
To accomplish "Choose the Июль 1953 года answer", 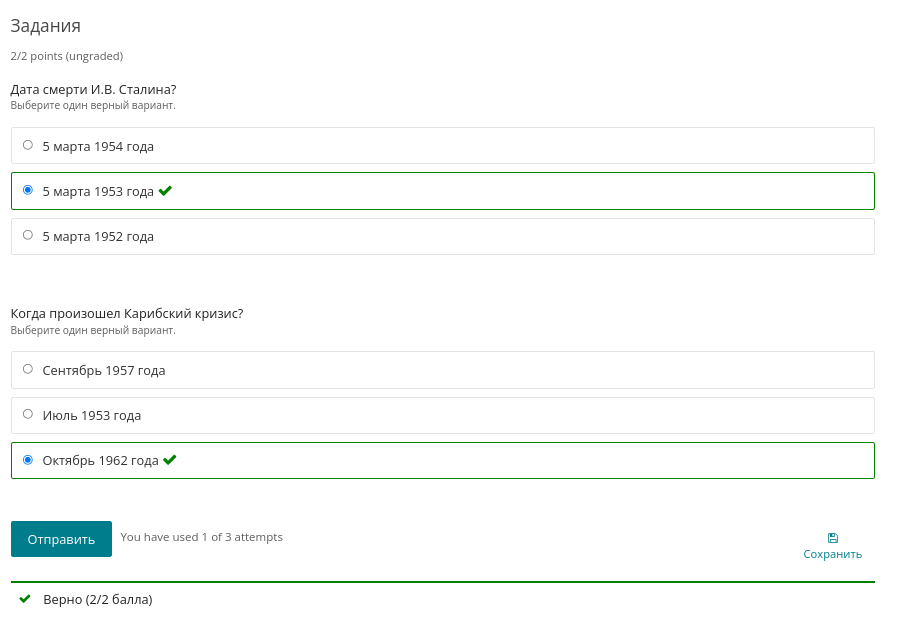I will tap(28, 414).
